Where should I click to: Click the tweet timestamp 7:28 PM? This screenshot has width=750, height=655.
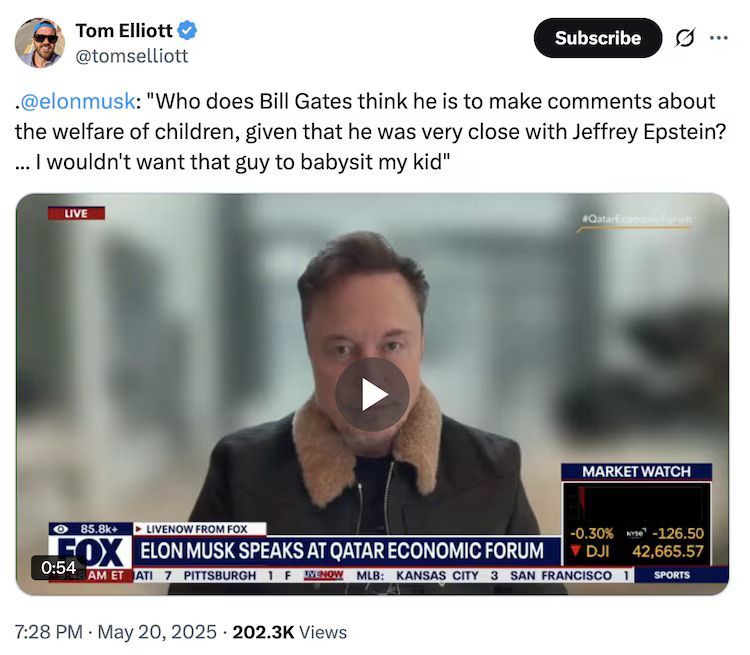(x=49, y=632)
